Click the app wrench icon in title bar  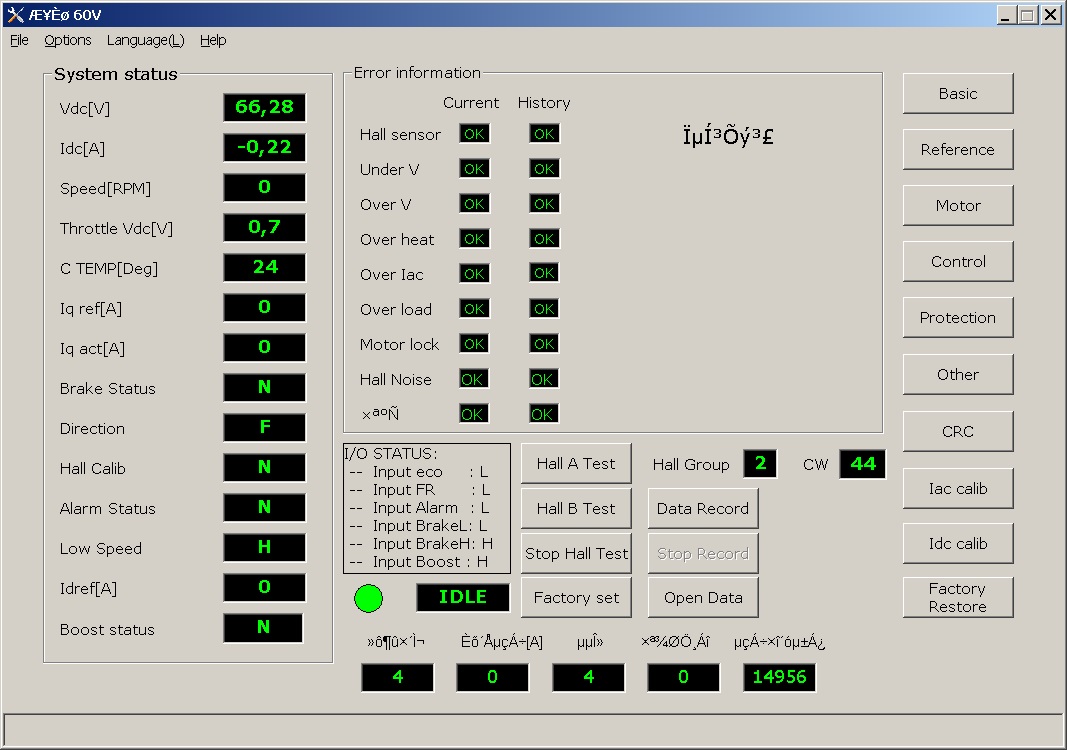click(x=14, y=15)
